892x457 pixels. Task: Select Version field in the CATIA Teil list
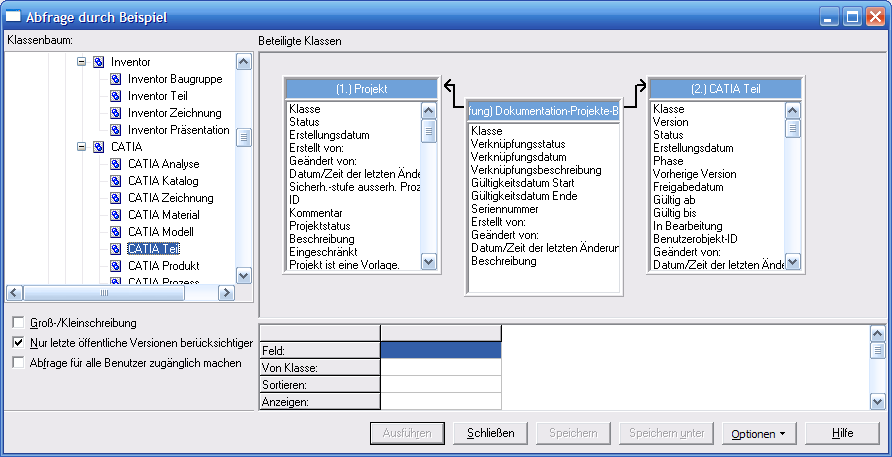[x=671, y=122]
